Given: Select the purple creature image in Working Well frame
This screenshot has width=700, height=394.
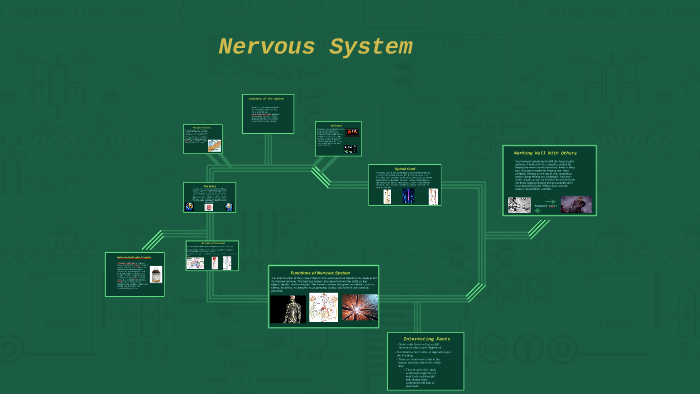Looking at the screenshot, I should click(576, 204).
